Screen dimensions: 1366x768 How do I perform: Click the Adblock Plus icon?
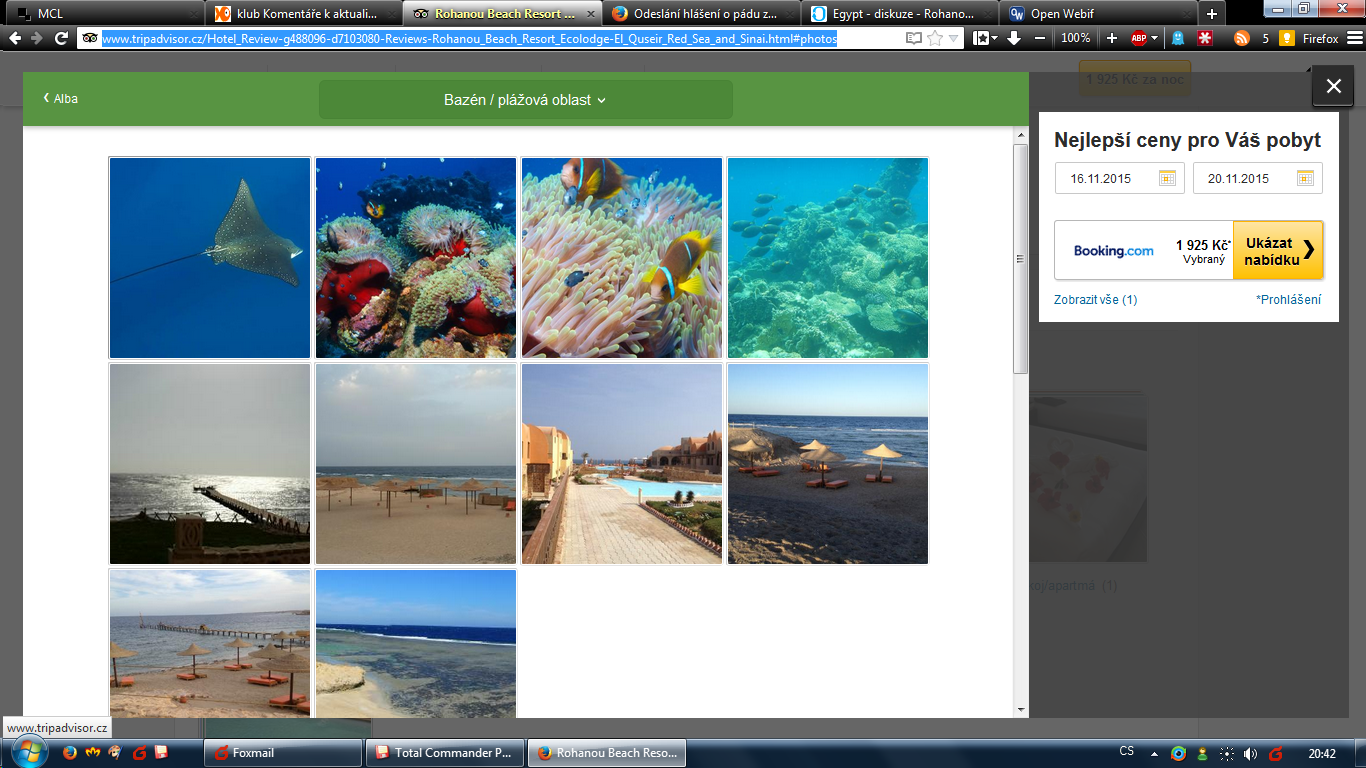1138,38
